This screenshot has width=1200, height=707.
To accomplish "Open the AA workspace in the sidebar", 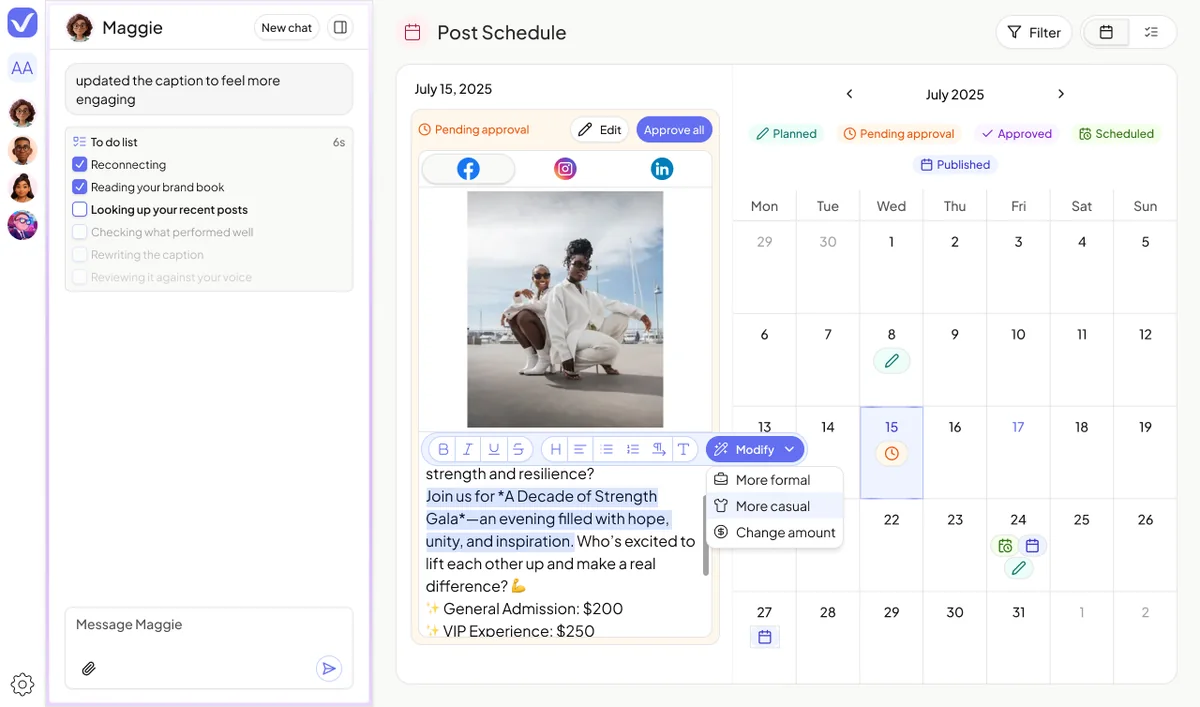I will (22, 68).
